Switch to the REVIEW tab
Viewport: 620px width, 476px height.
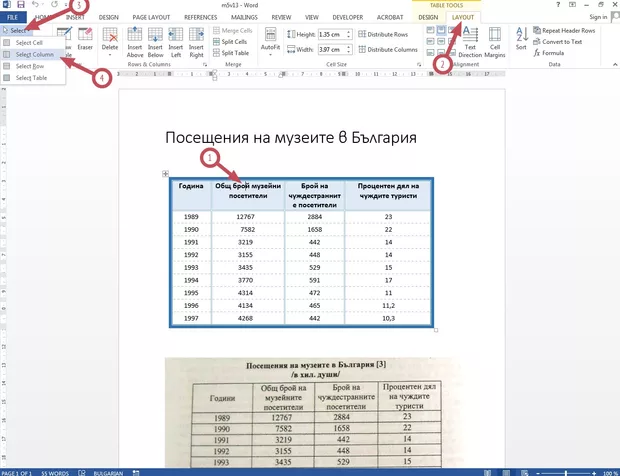(x=281, y=17)
